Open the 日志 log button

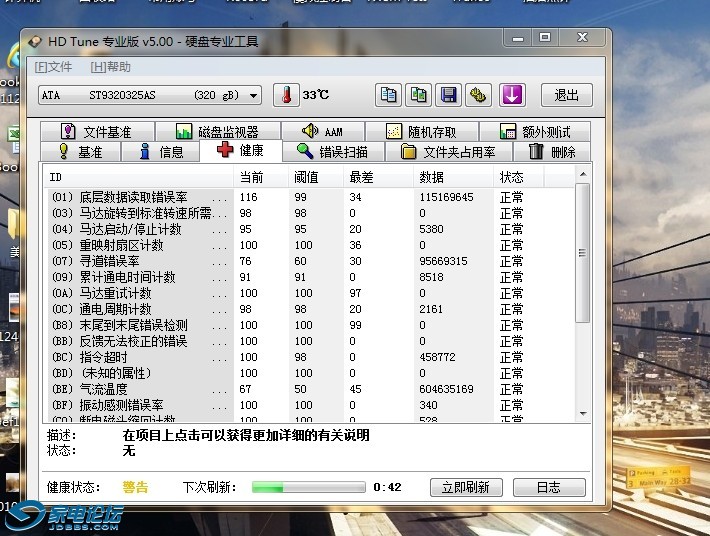(549, 487)
